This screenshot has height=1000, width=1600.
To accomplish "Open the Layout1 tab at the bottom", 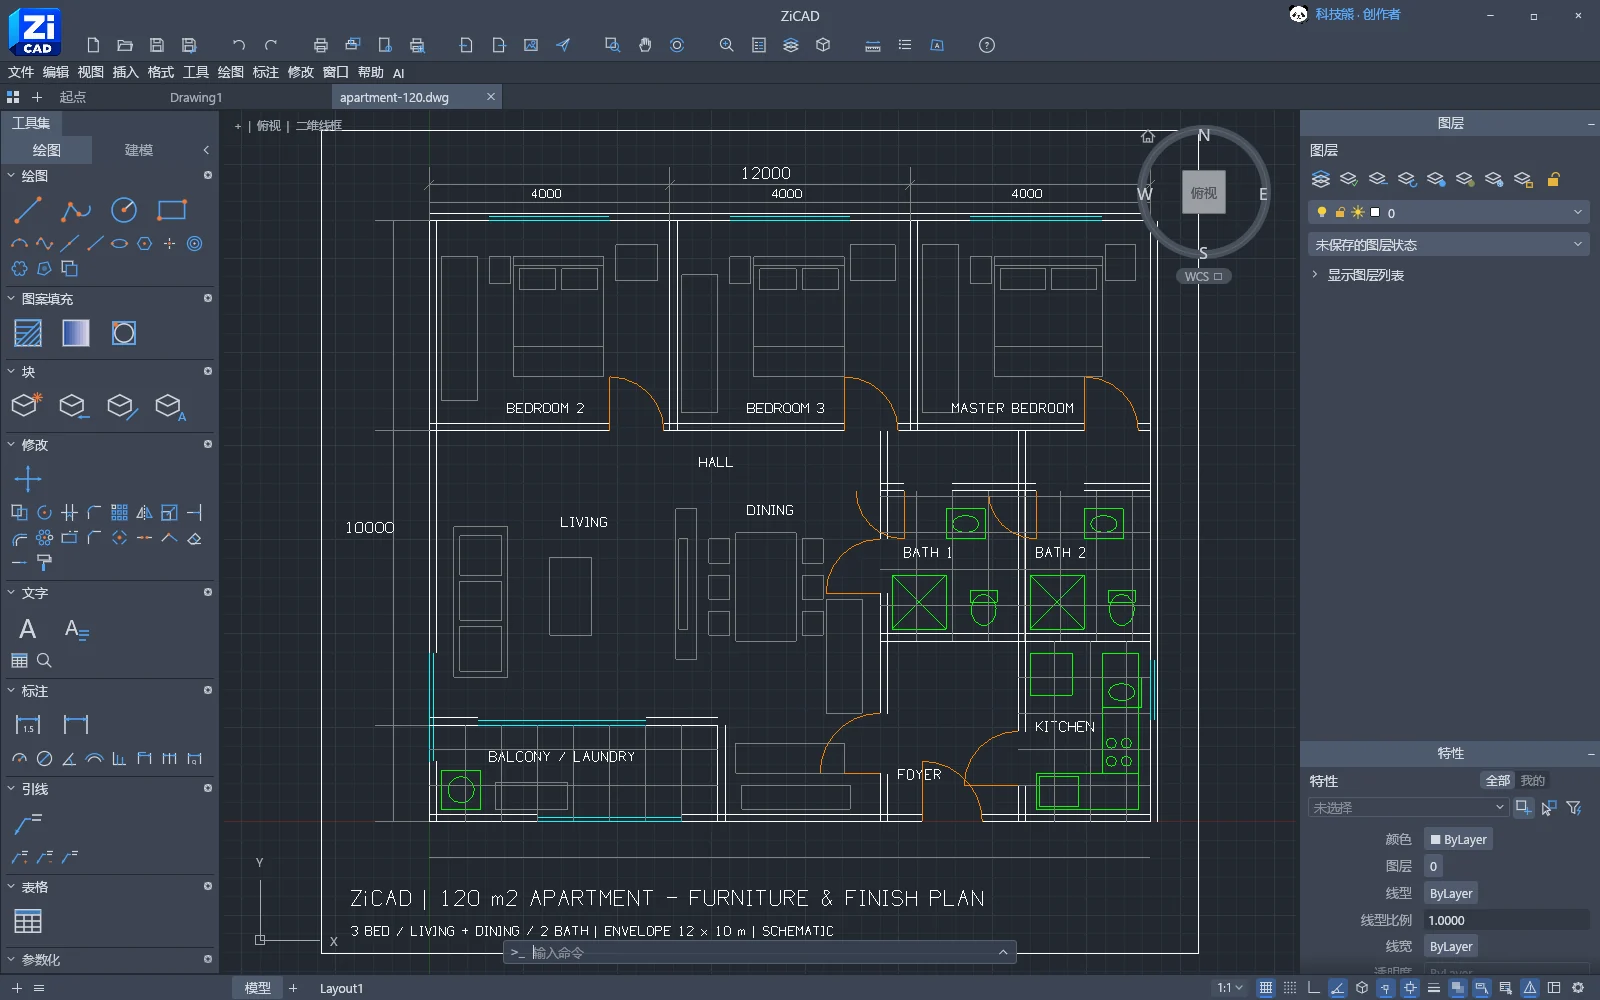I will pyautogui.click(x=341, y=988).
